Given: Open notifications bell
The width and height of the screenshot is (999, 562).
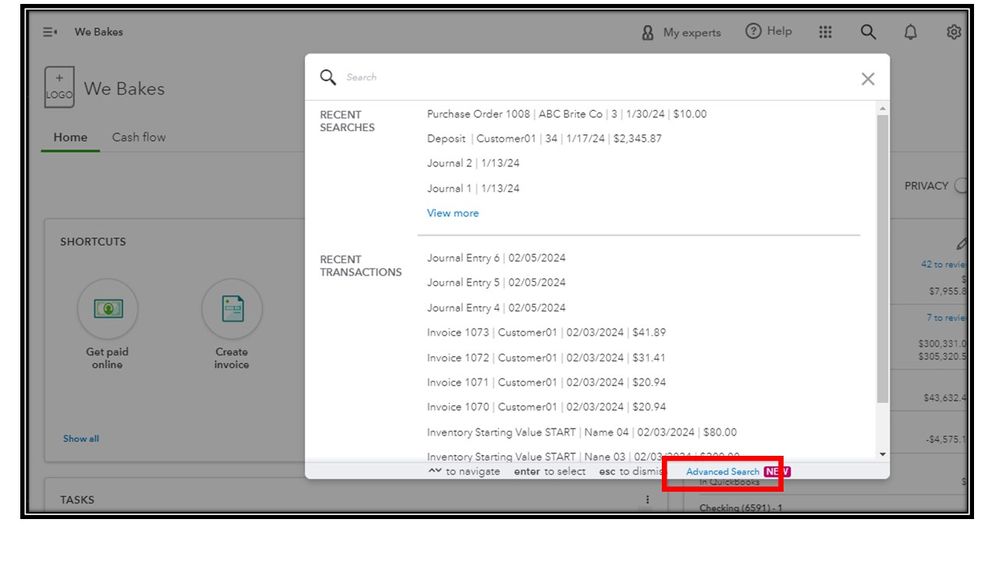Looking at the screenshot, I should pyautogui.click(x=910, y=32).
